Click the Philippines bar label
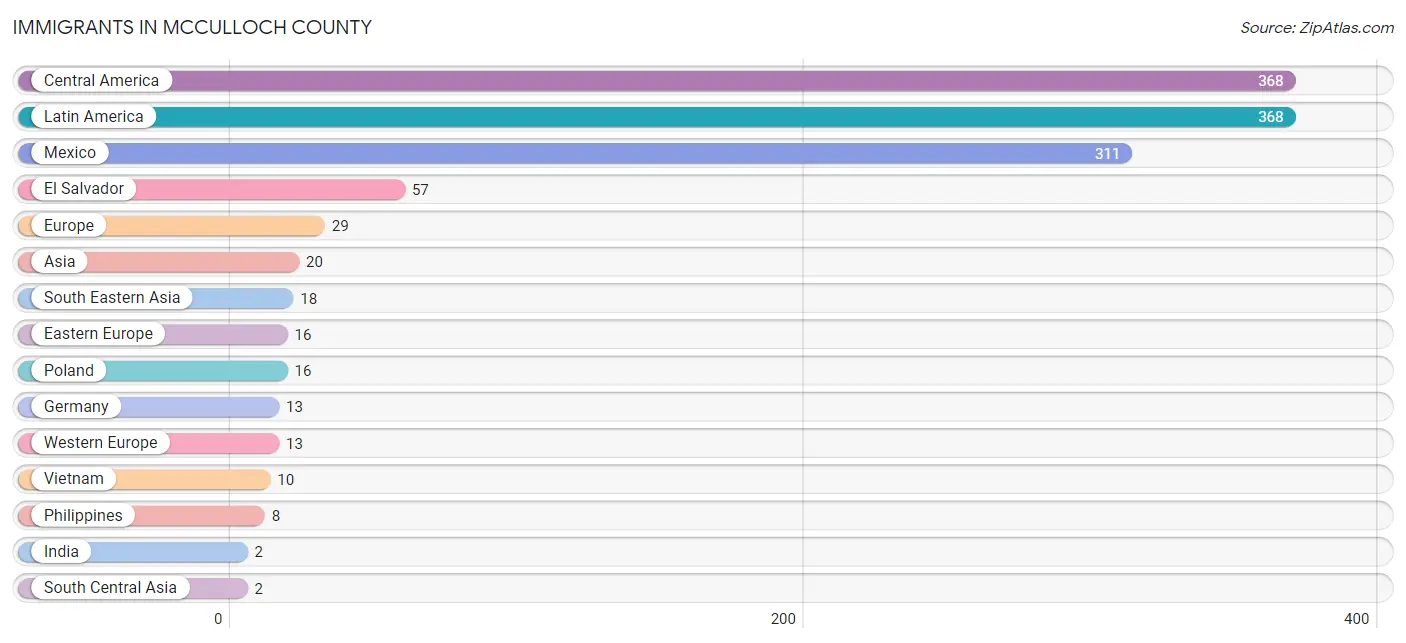 point(84,516)
